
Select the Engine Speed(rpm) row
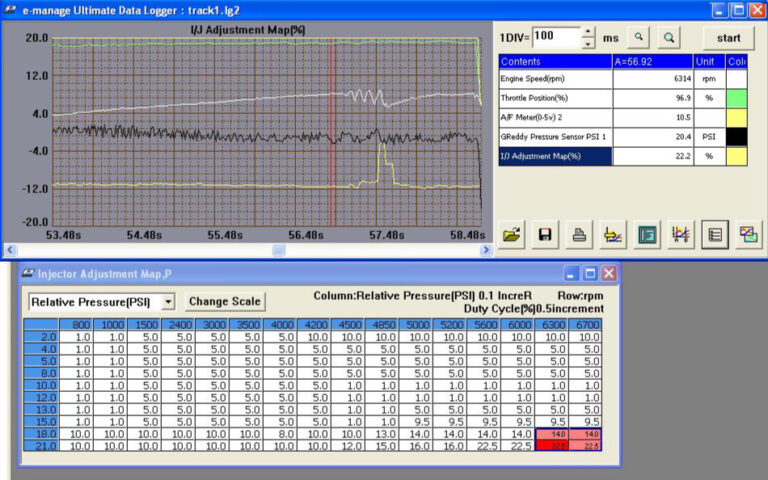[x=555, y=78]
